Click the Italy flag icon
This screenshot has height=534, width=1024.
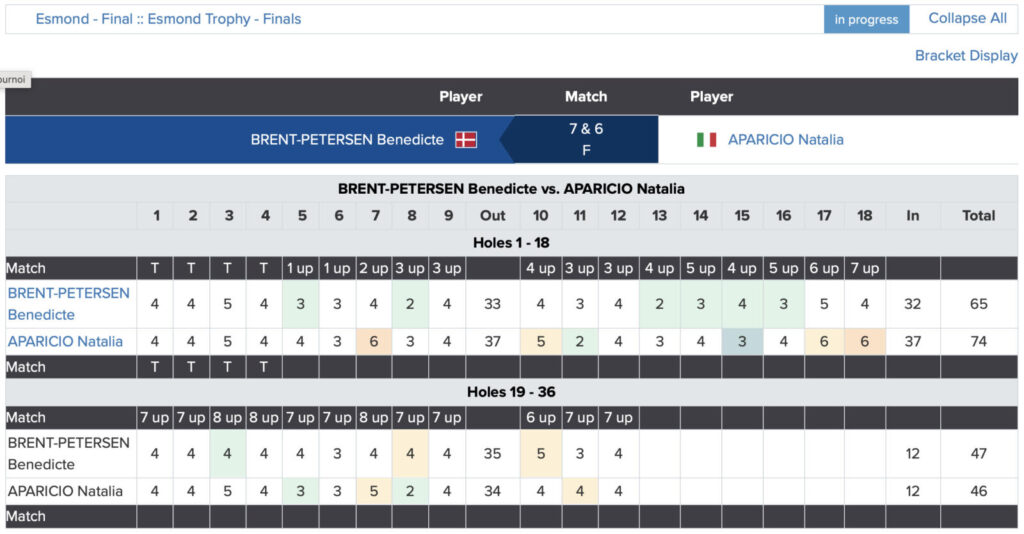click(707, 140)
